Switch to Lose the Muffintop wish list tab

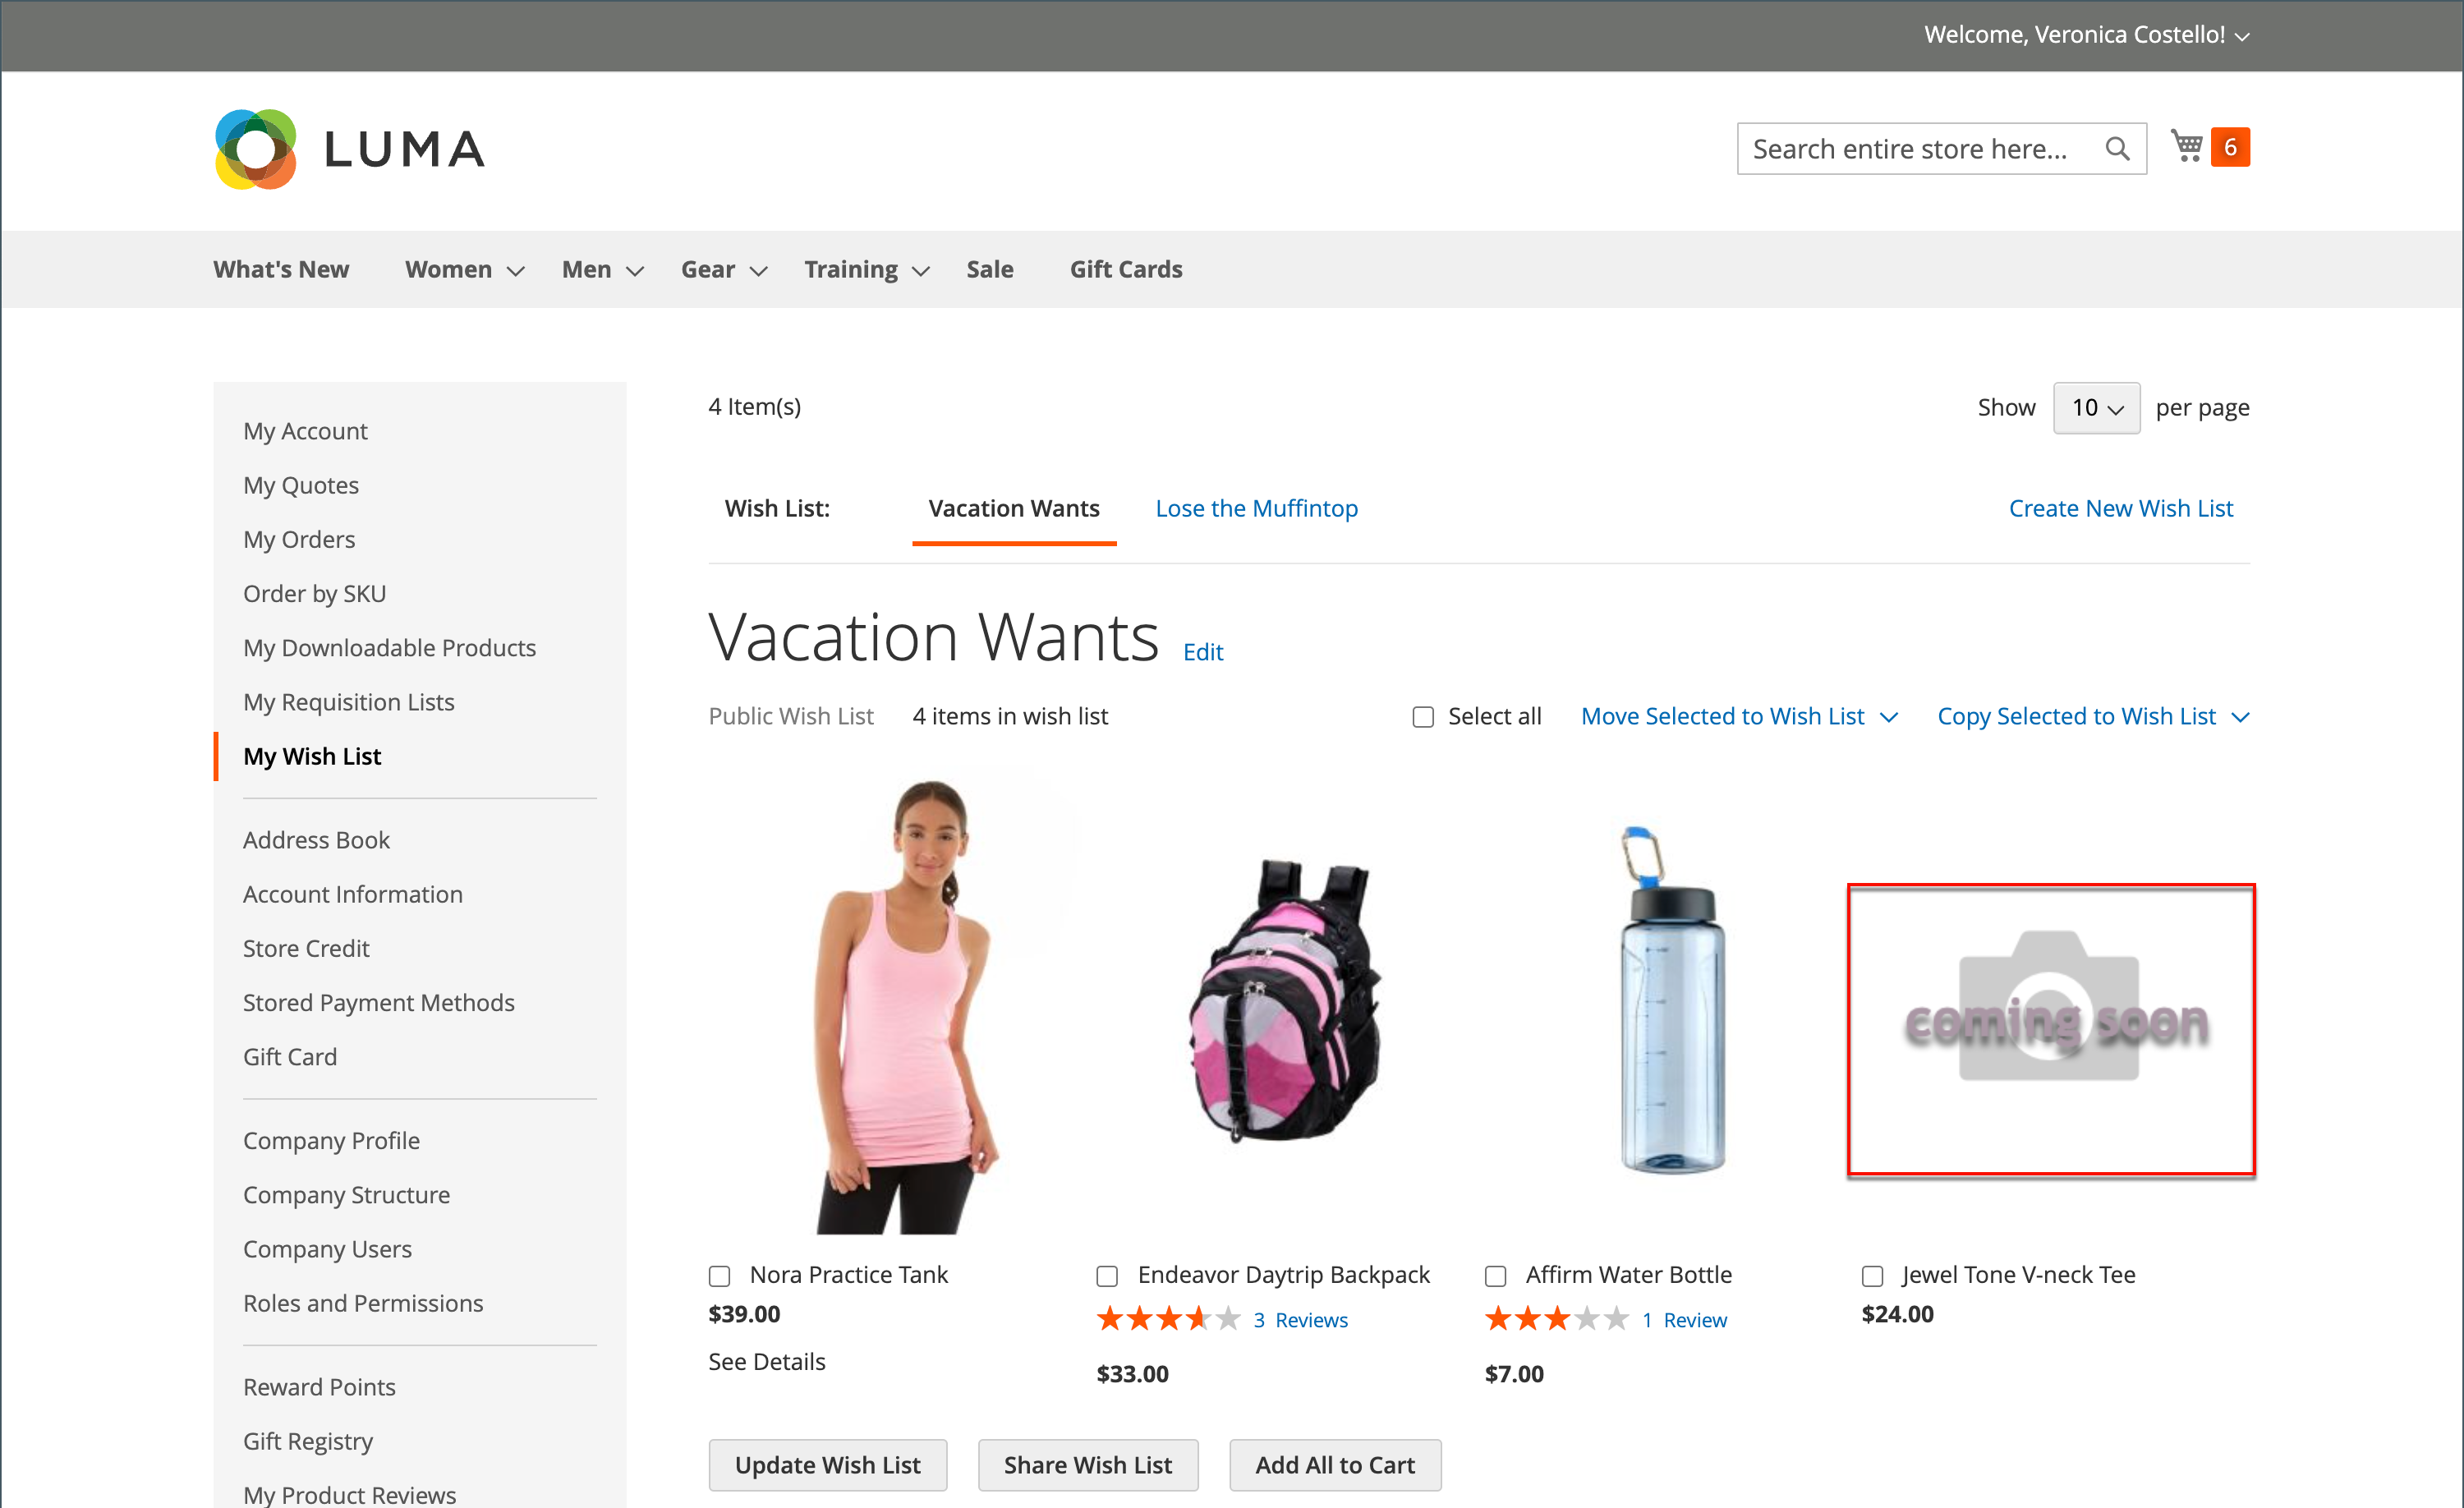pyautogui.click(x=1256, y=508)
